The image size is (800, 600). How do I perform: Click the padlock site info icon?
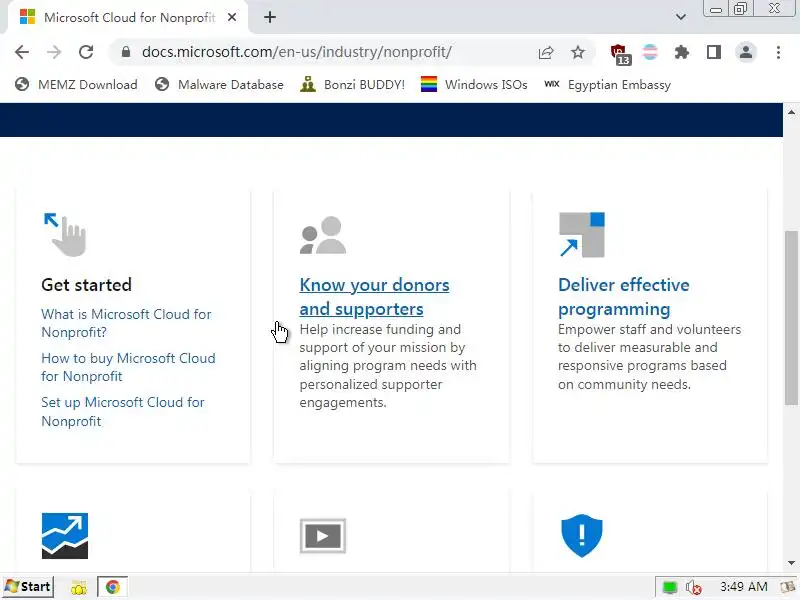(x=126, y=52)
